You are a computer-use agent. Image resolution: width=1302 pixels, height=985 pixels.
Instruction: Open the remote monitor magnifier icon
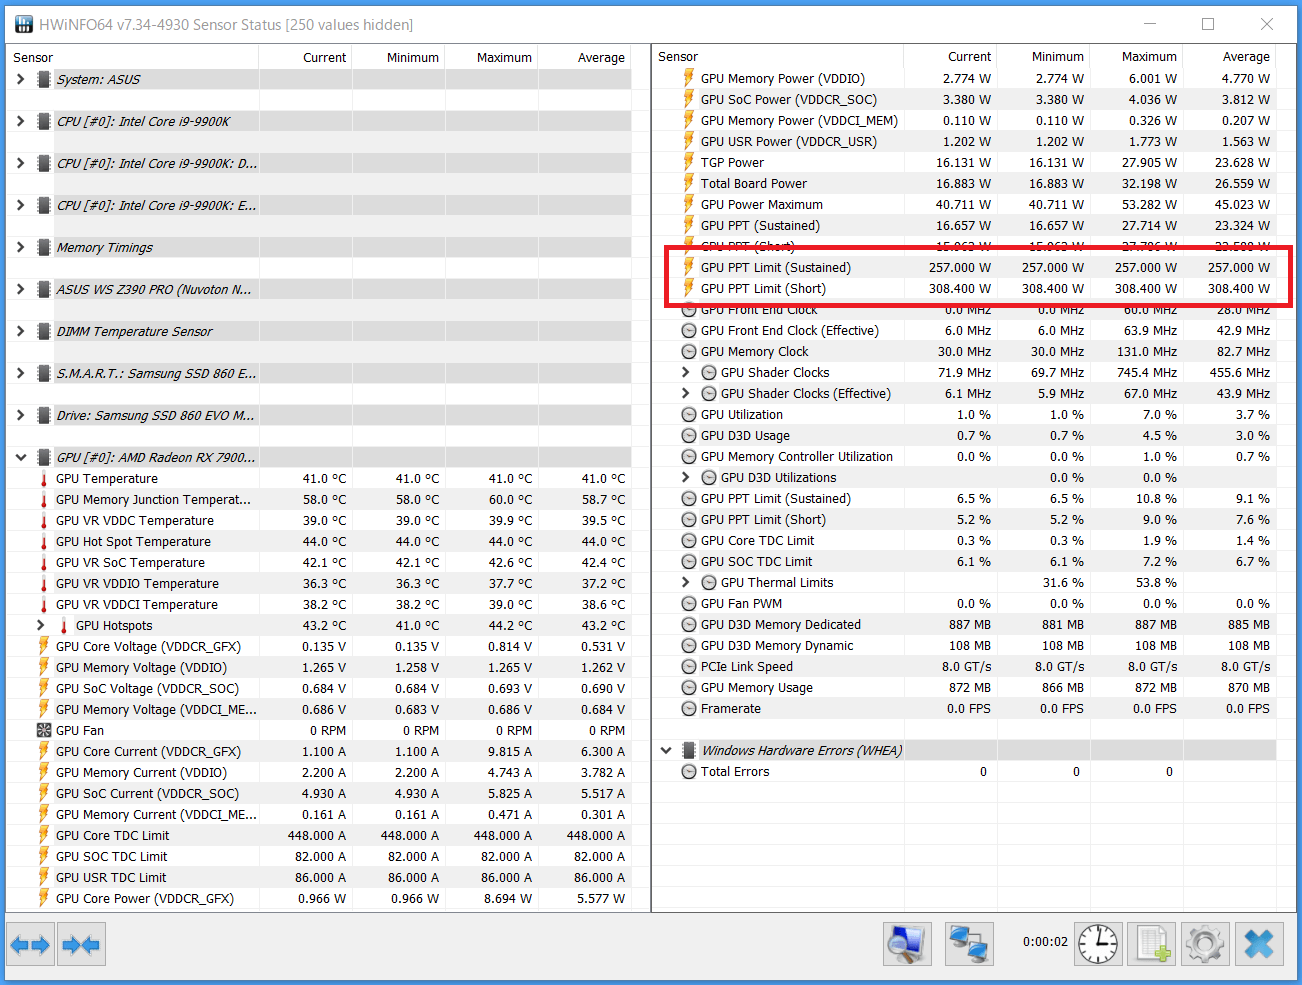point(907,944)
